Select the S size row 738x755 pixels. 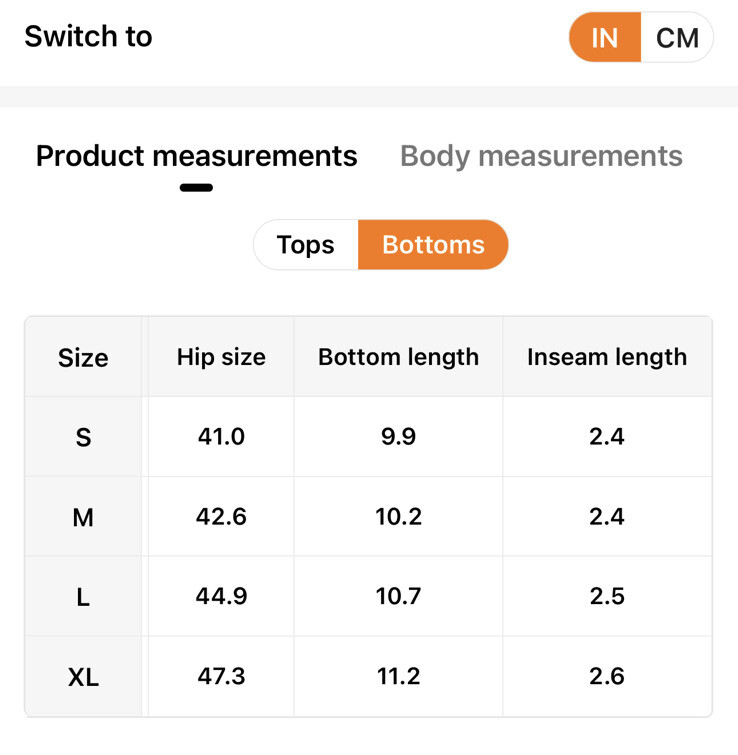83,437
